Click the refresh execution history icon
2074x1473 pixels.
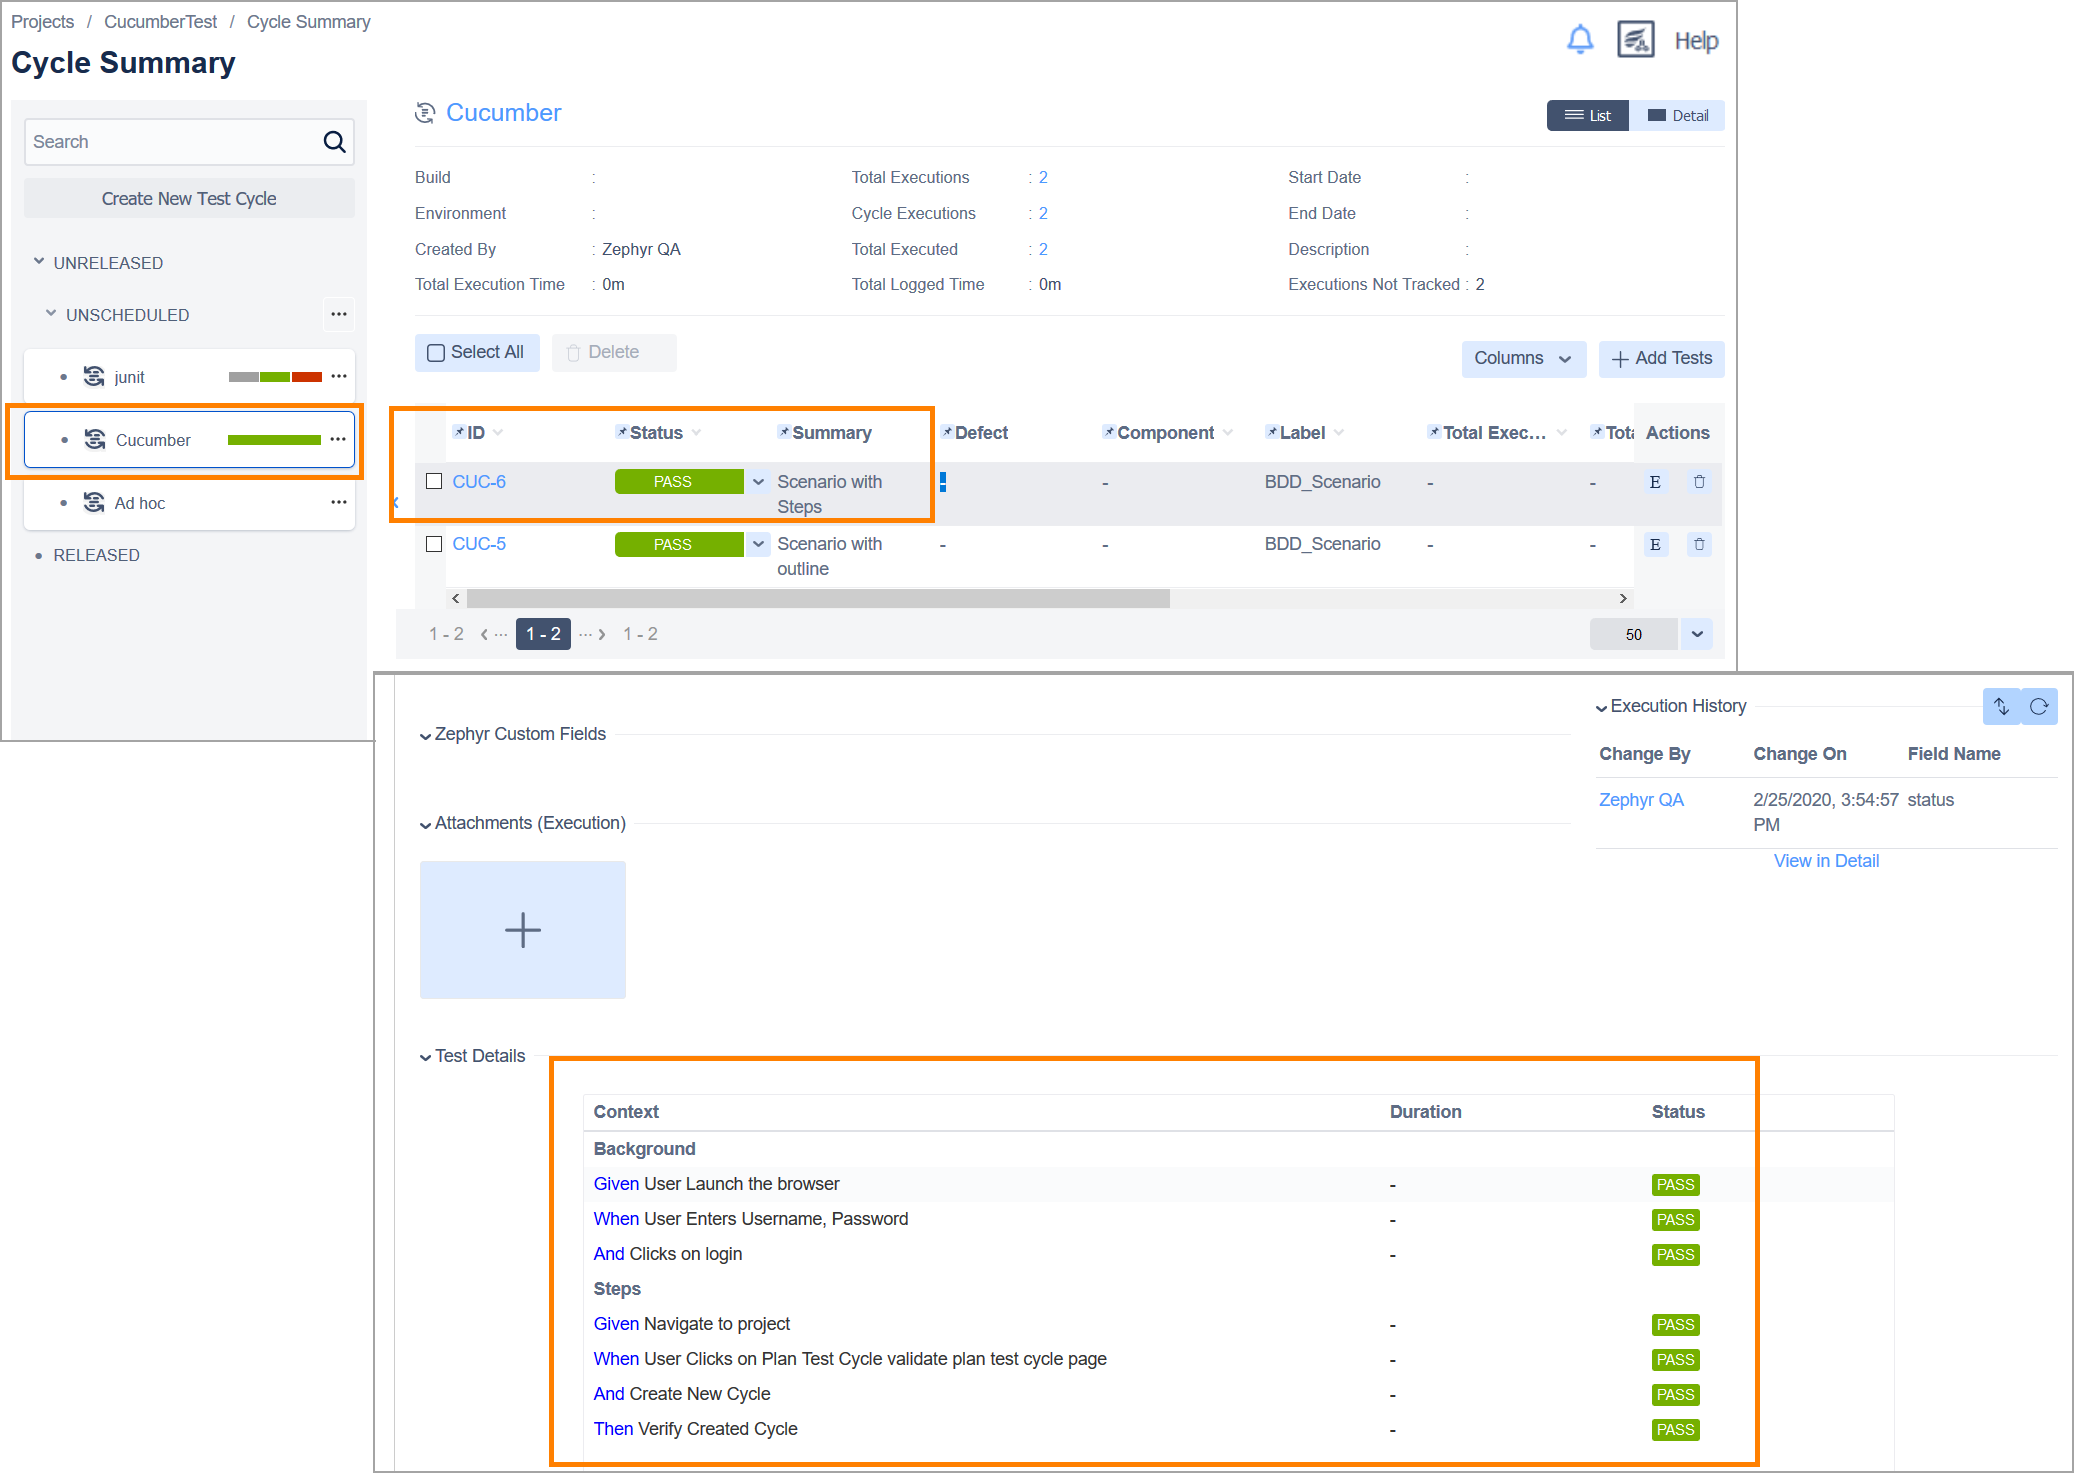2044,706
